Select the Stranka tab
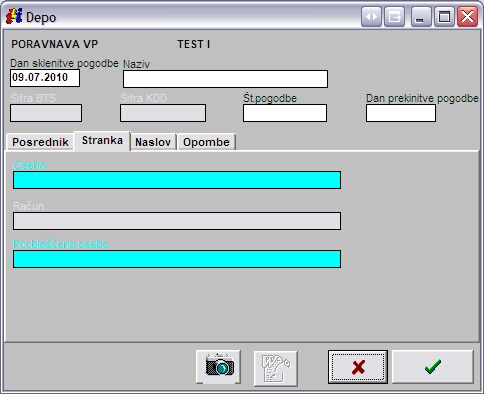The width and height of the screenshot is (484, 394). (x=102, y=141)
